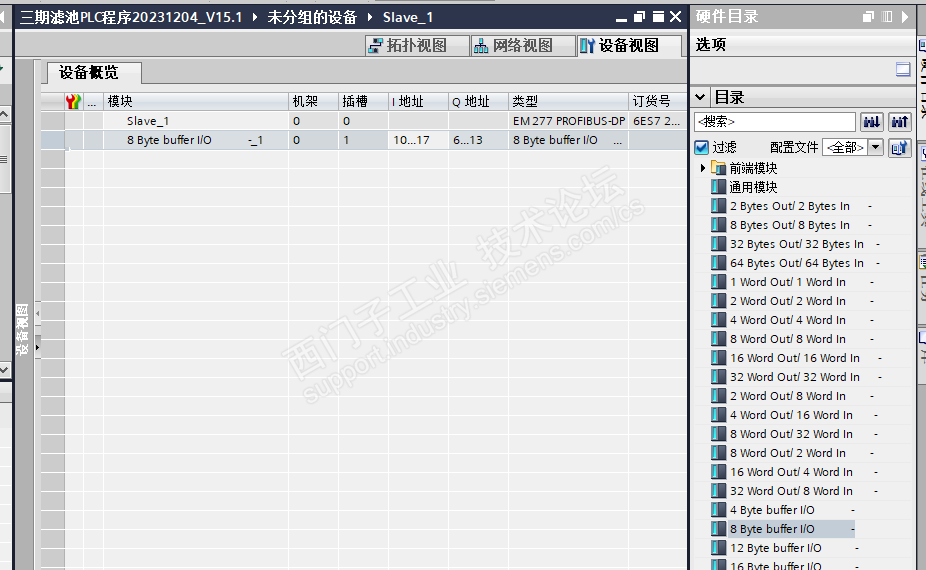Click the I 地址 column header
926x570 pixels.
coord(418,102)
